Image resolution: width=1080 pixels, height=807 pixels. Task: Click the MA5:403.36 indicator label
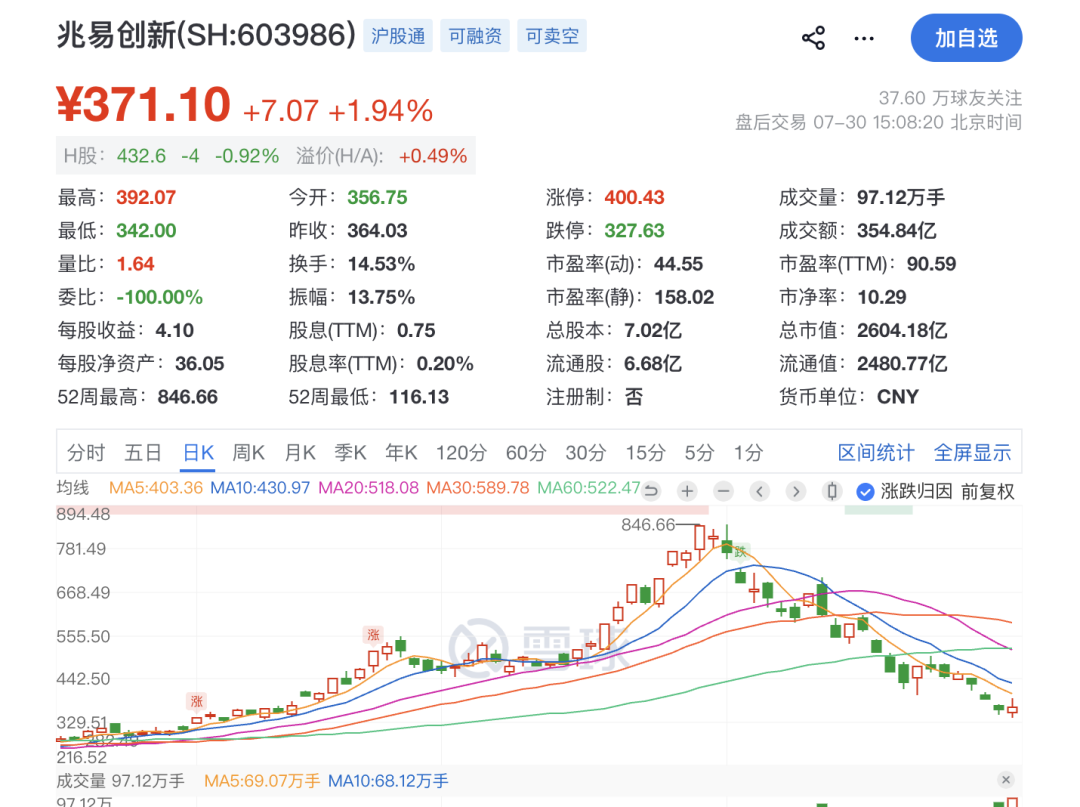tap(156, 488)
